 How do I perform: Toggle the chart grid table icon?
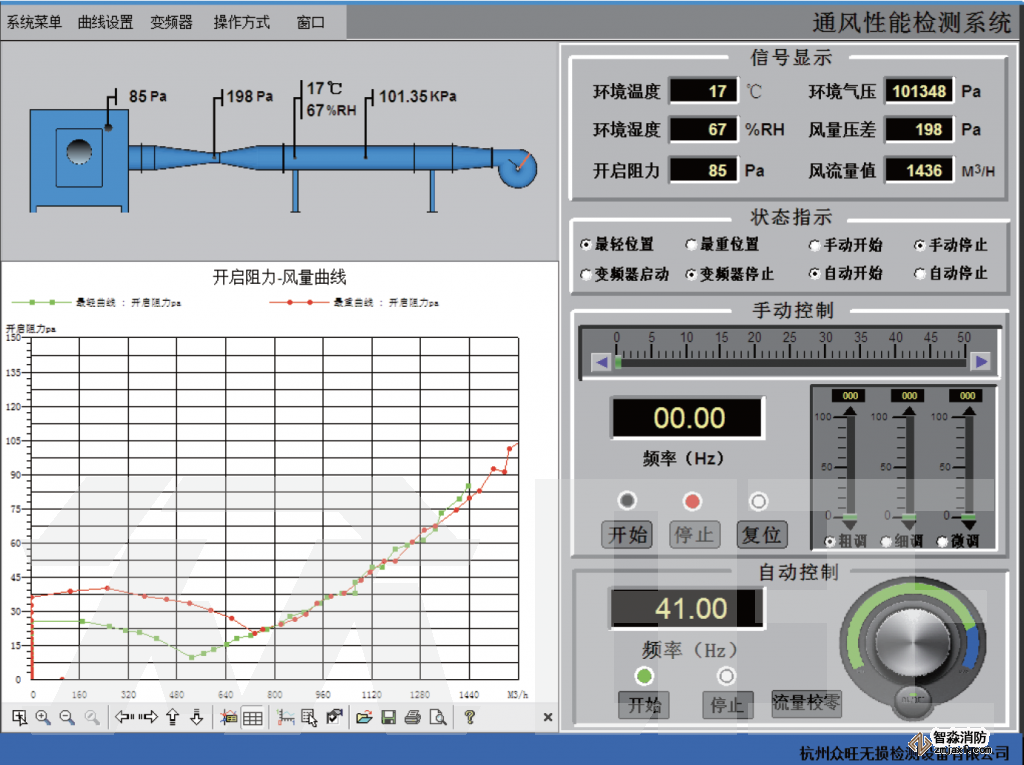tap(253, 717)
